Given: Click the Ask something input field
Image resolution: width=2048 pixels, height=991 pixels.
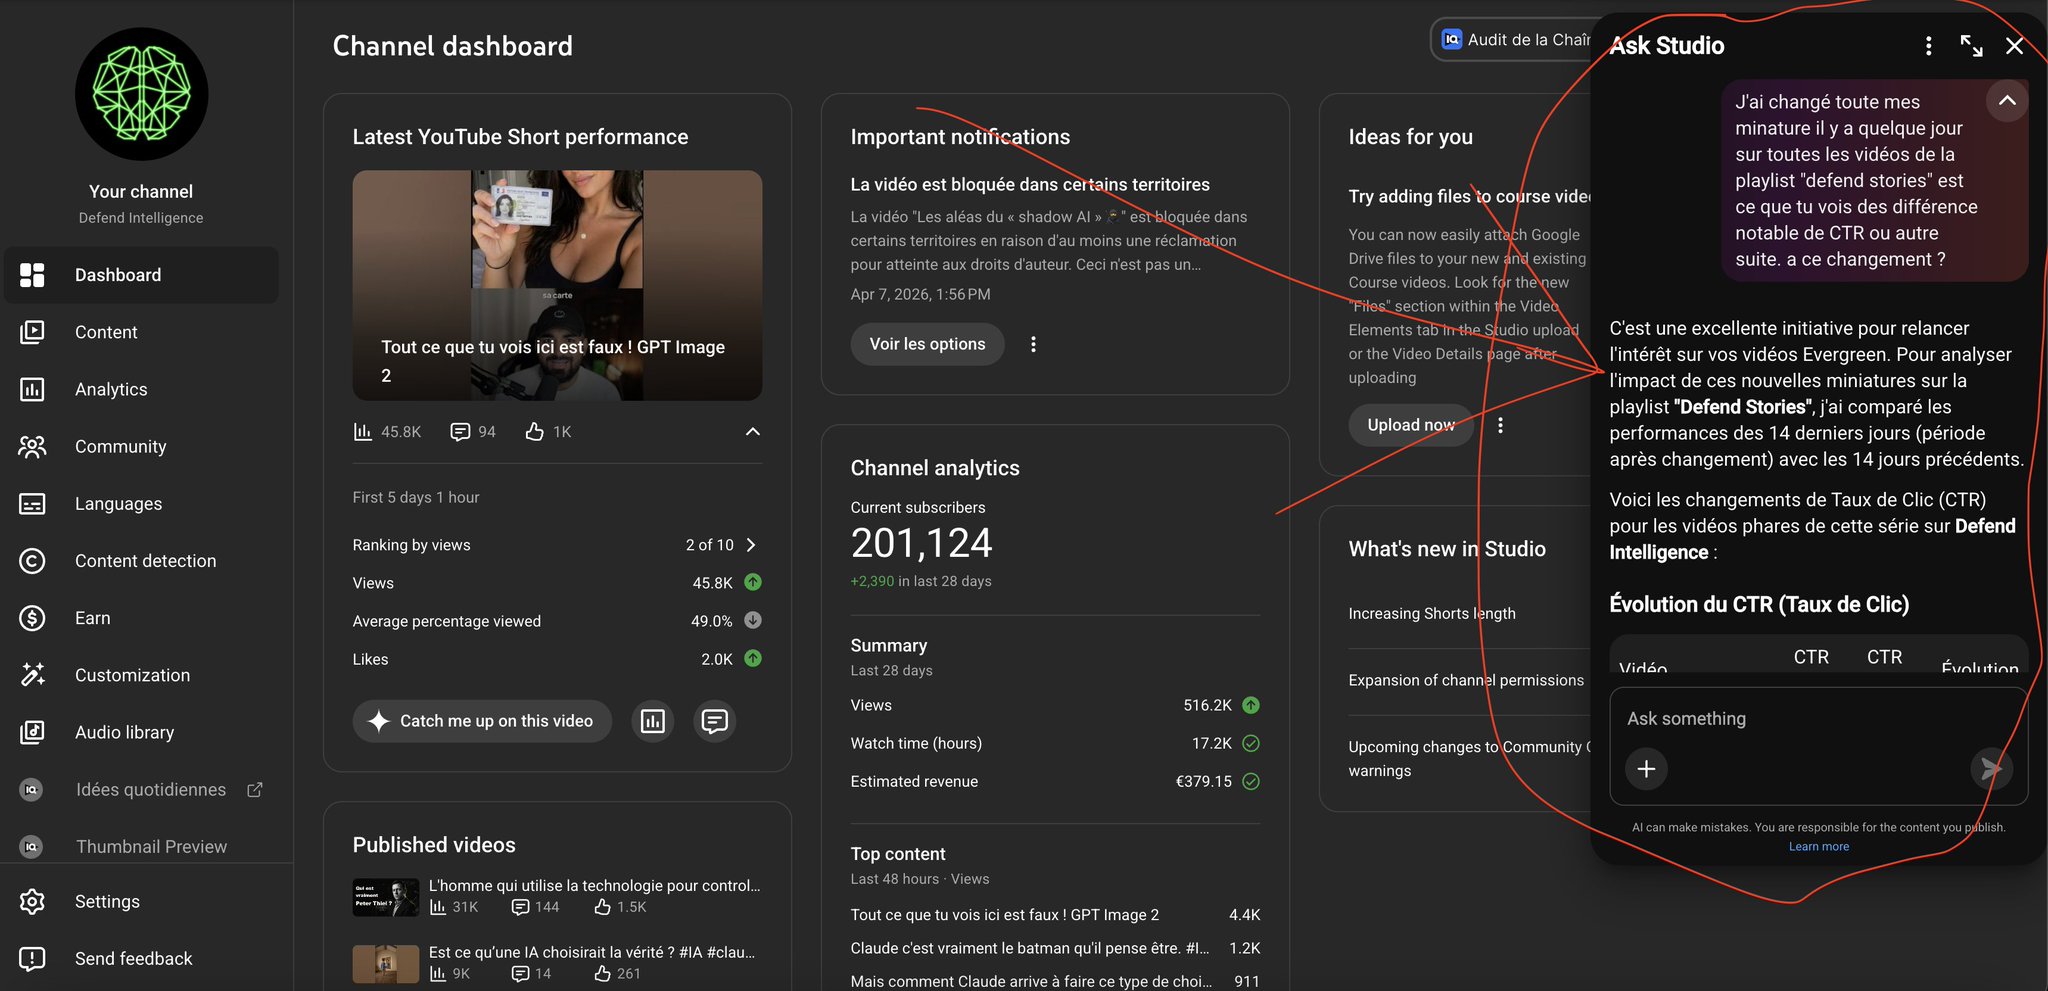Looking at the screenshot, I should click(1818, 719).
